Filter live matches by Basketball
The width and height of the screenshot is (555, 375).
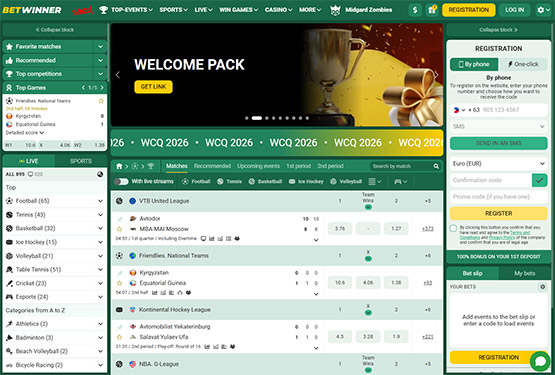coord(265,181)
